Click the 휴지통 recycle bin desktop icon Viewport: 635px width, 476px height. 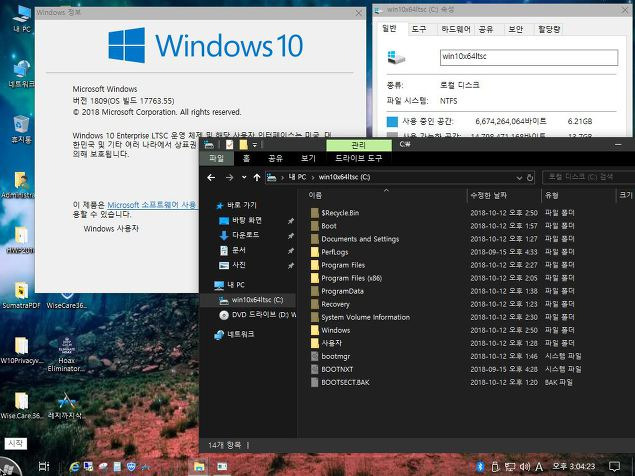pos(21,129)
